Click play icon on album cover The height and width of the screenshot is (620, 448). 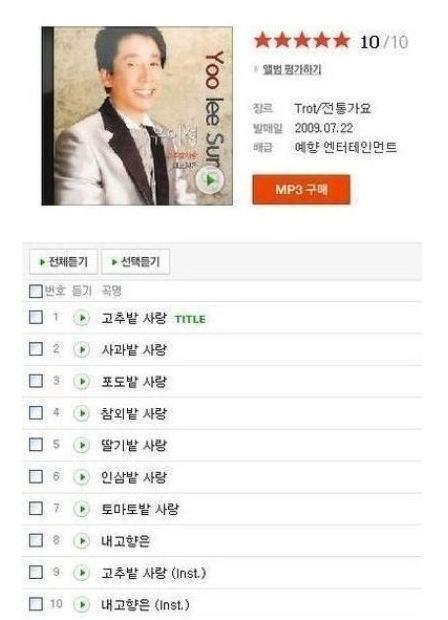click(210, 180)
